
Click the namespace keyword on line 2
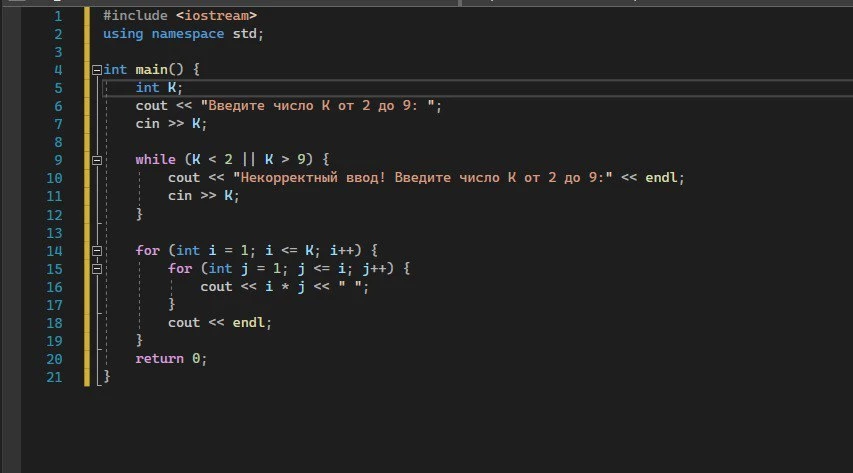188,34
